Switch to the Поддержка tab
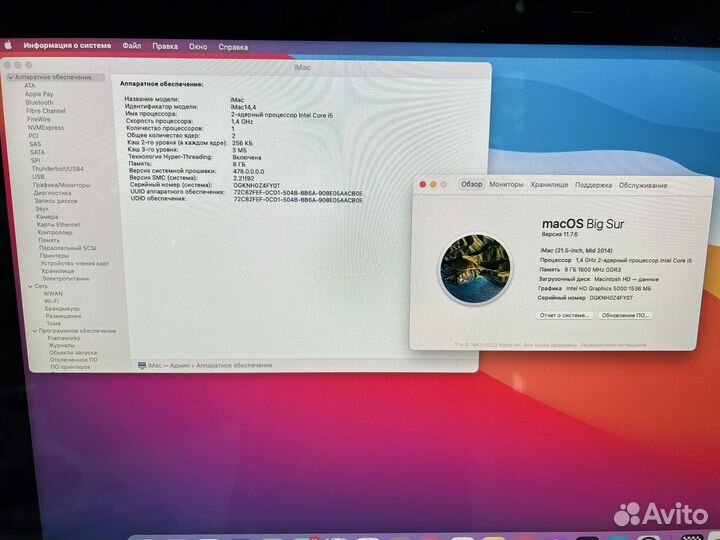The image size is (720, 540). (593, 185)
